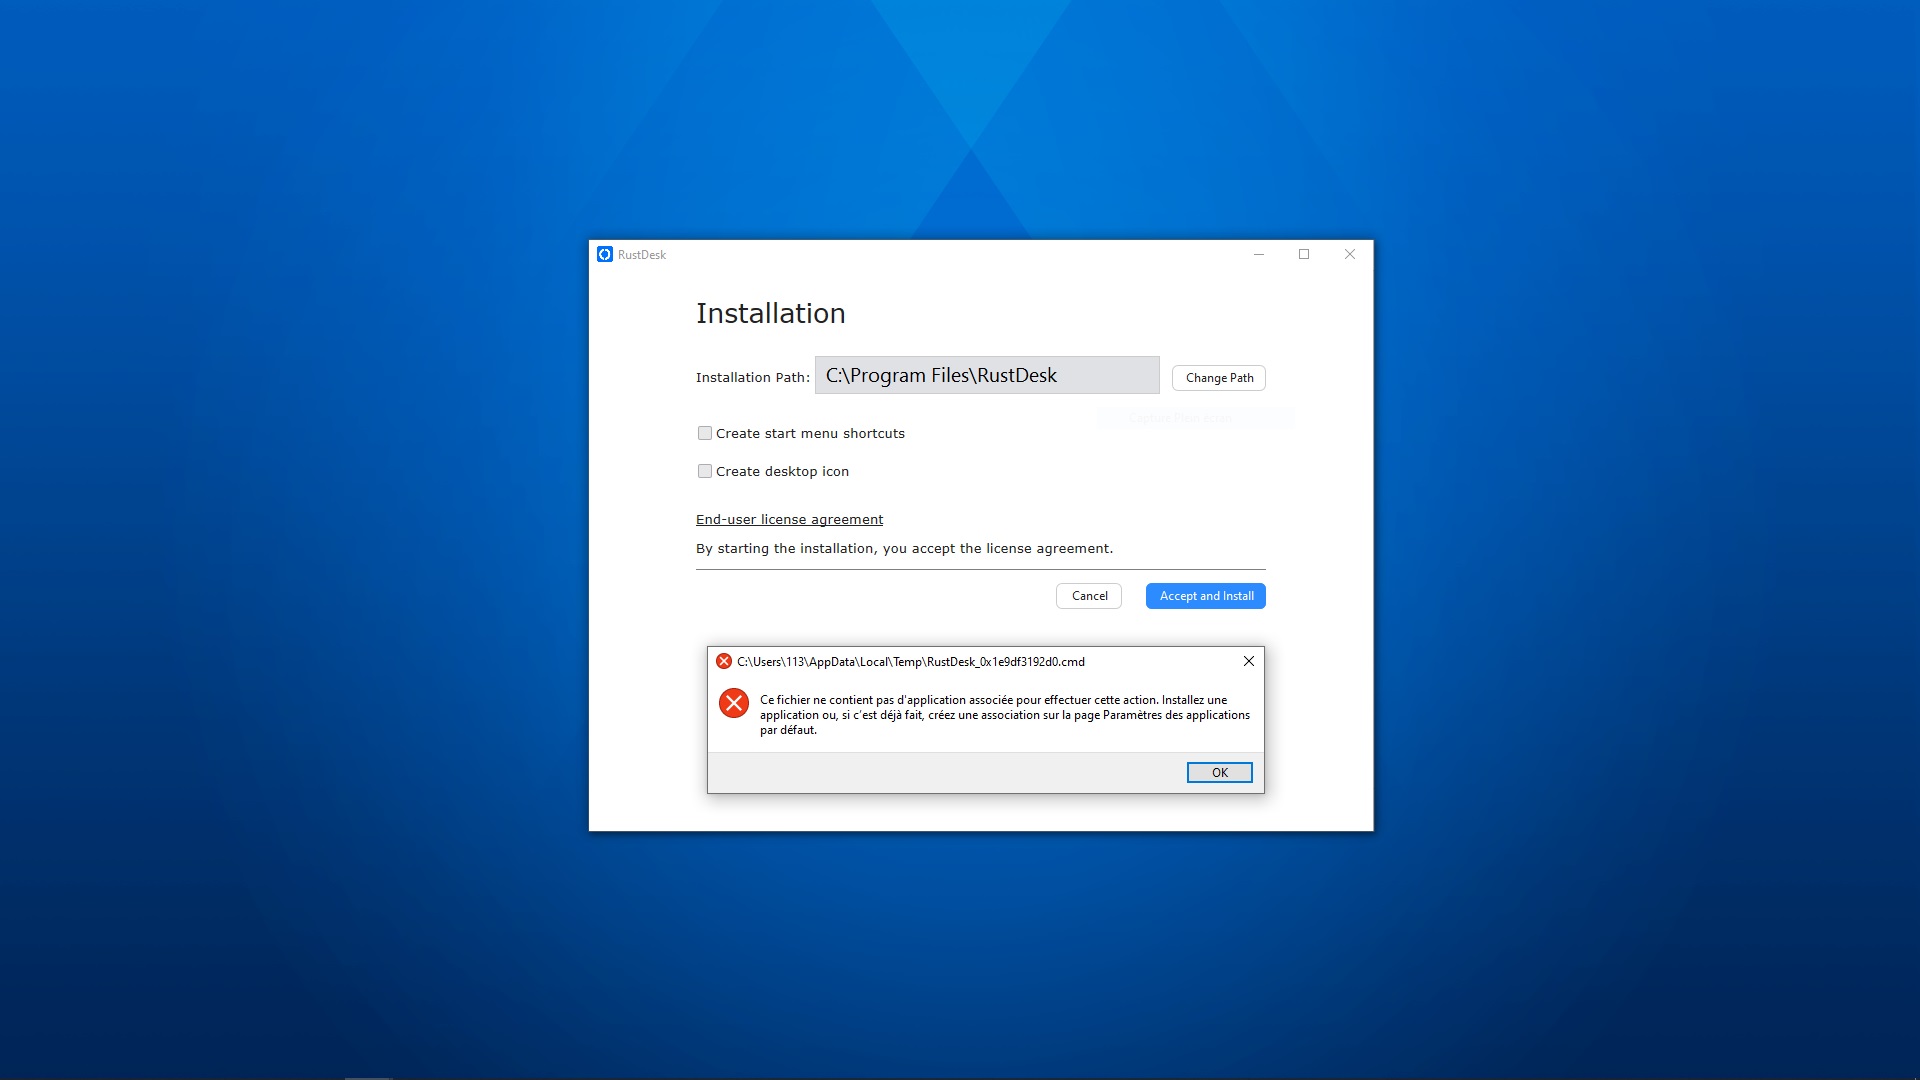
Task: Click the Change Path button
Action: pyautogui.click(x=1219, y=378)
